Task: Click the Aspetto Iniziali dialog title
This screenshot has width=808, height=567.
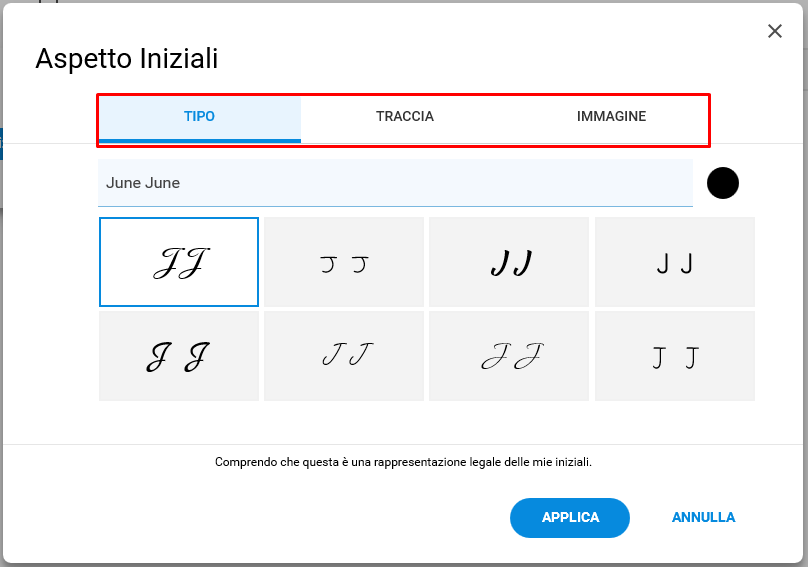Action: coord(127,58)
